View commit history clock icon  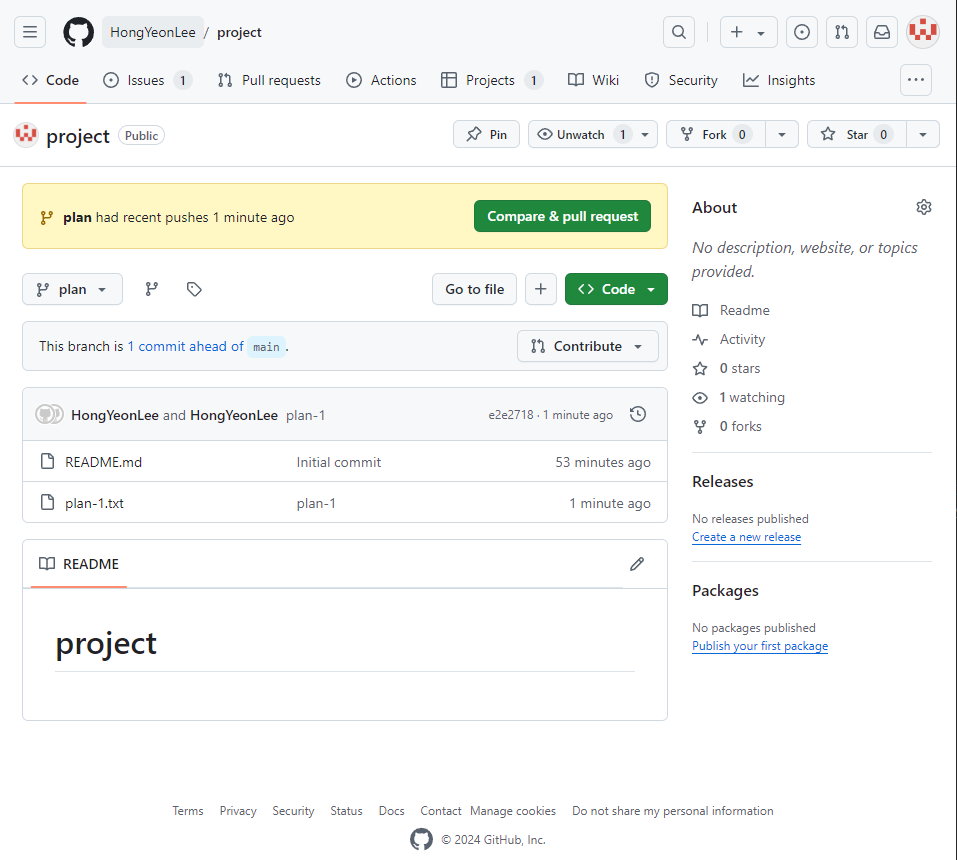[638, 414]
